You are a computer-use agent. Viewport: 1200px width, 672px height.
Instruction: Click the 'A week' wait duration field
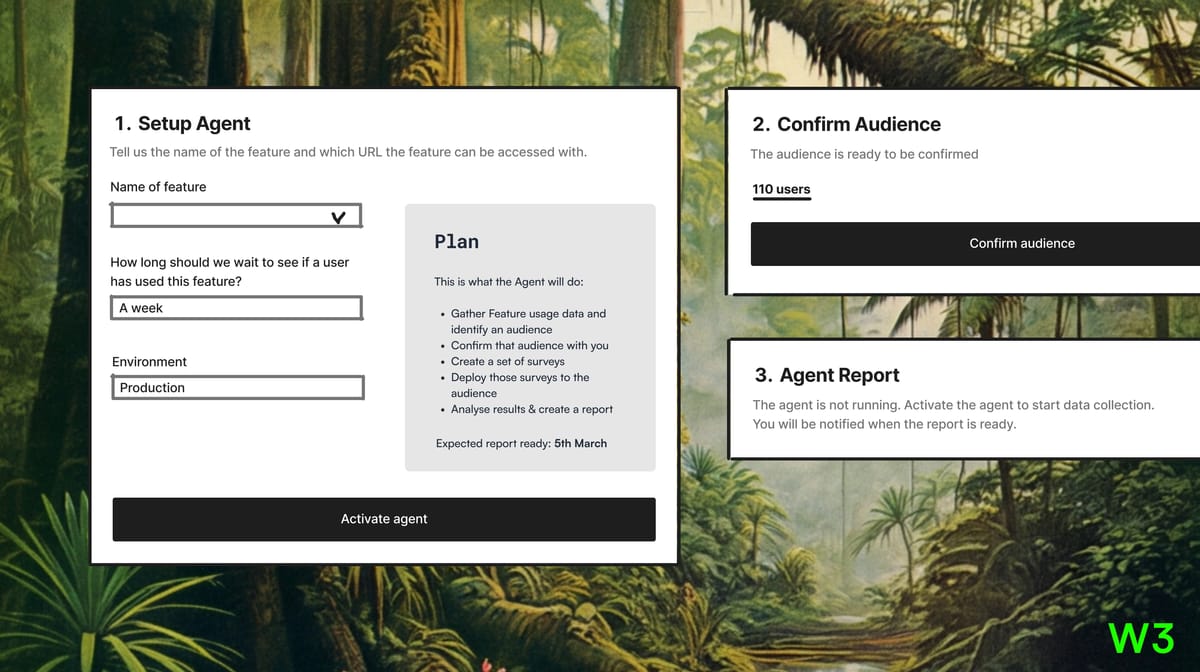pyautogui.click(x=236, y=308)
